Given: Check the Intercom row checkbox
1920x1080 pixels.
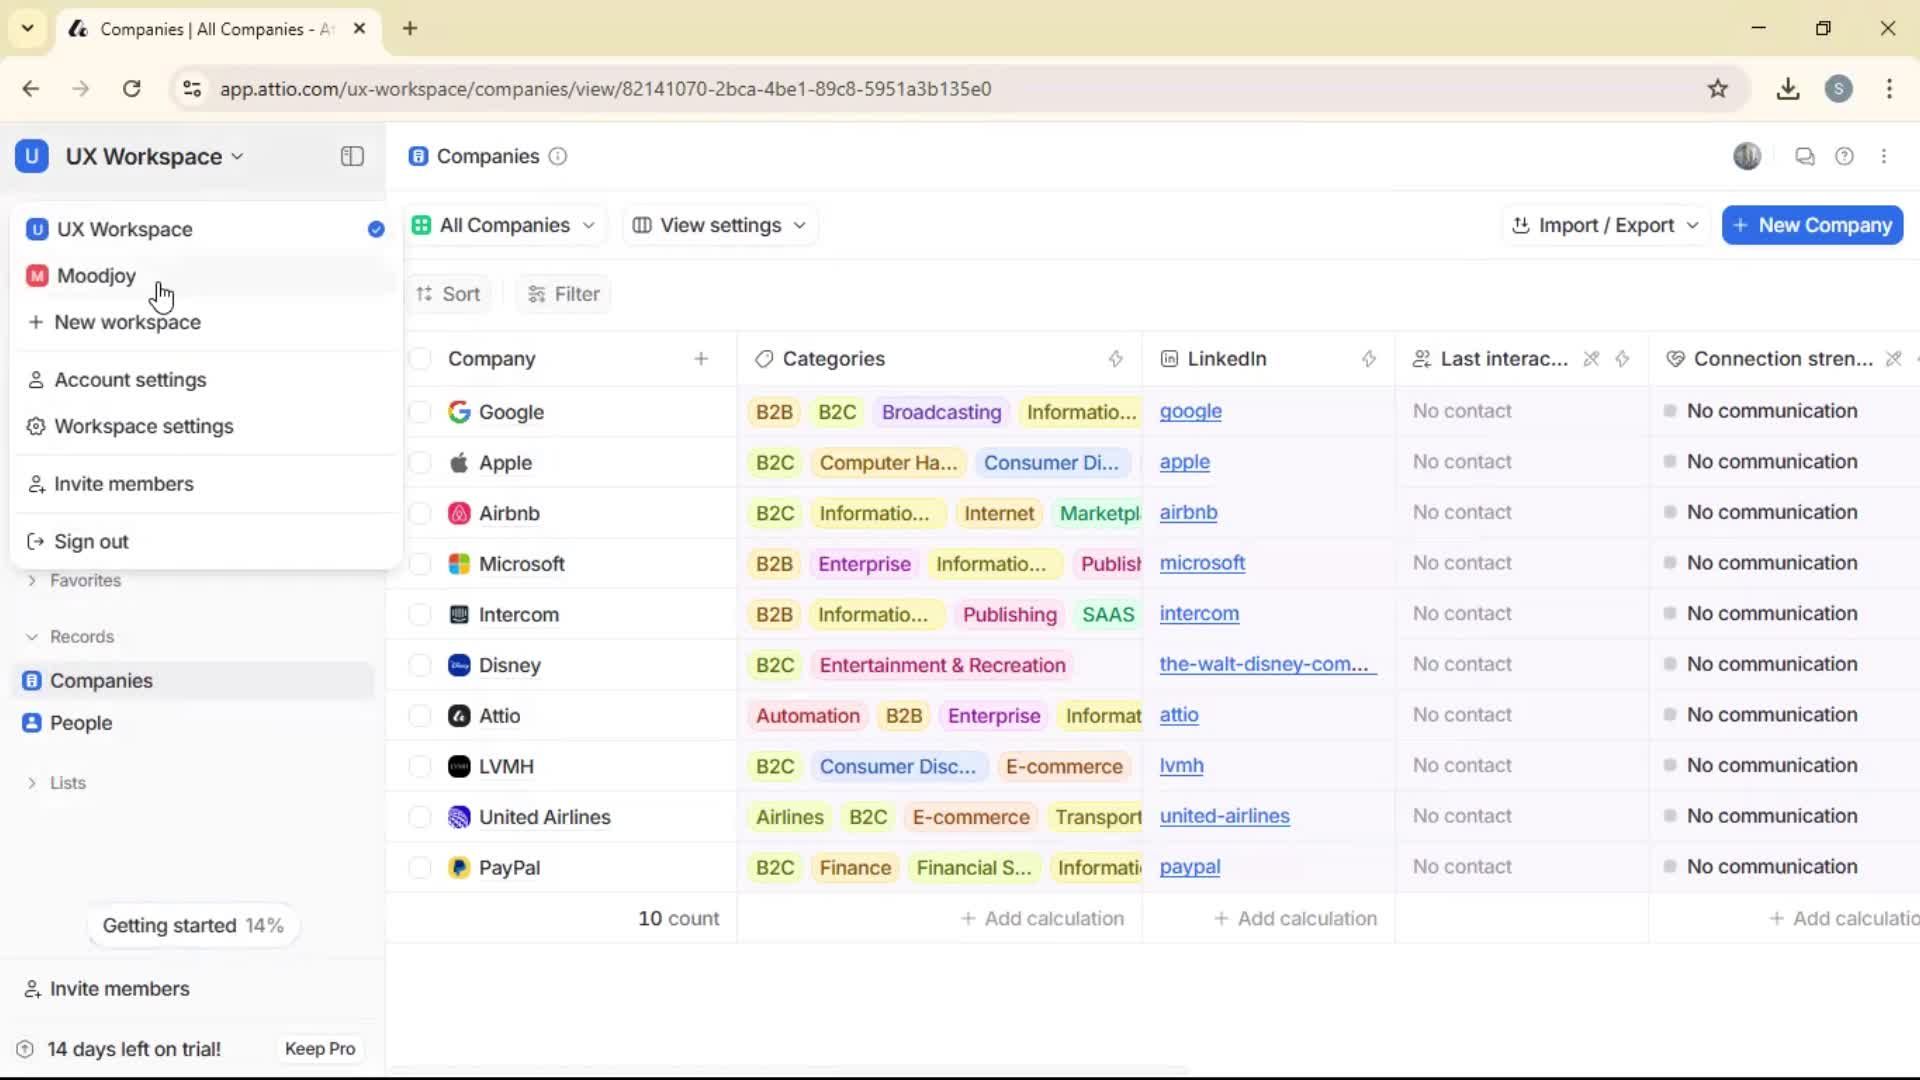Looking at the screenshot, I should [x=420, y=615].
